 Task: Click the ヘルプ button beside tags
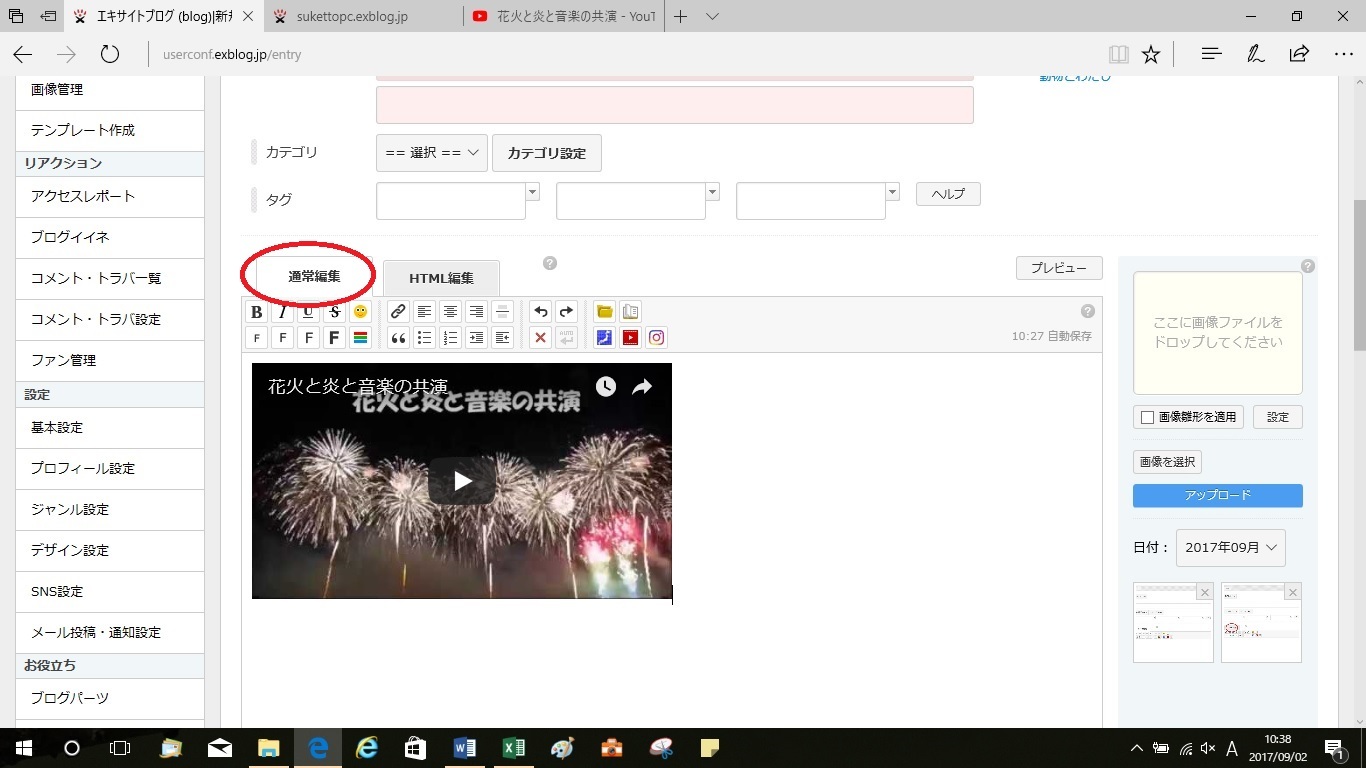point(948,194)
